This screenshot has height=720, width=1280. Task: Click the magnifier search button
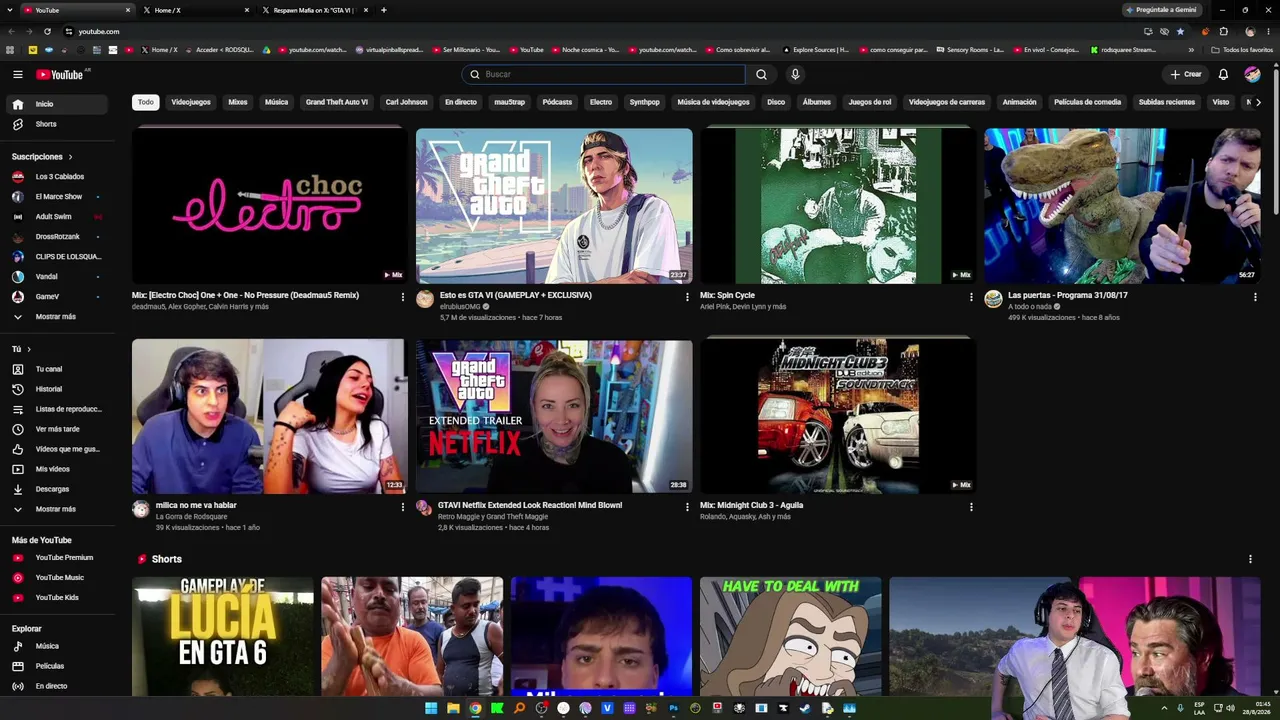click(762, 74)
